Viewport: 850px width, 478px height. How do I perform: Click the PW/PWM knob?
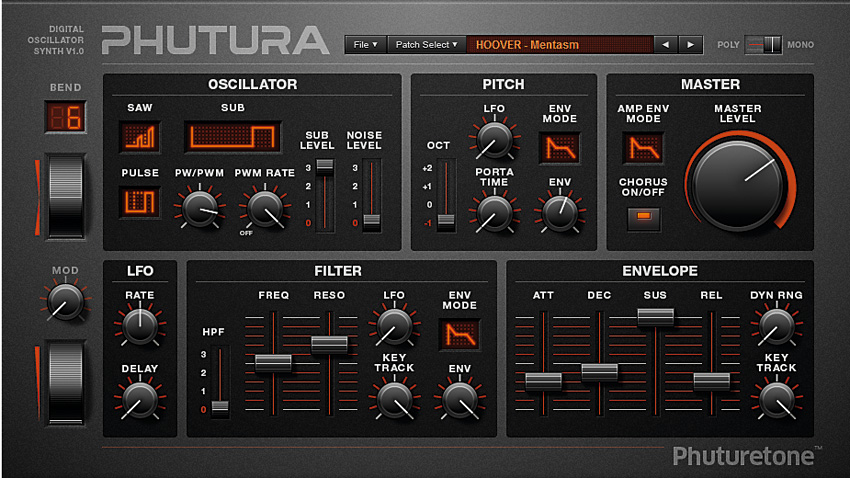(199, 209)
